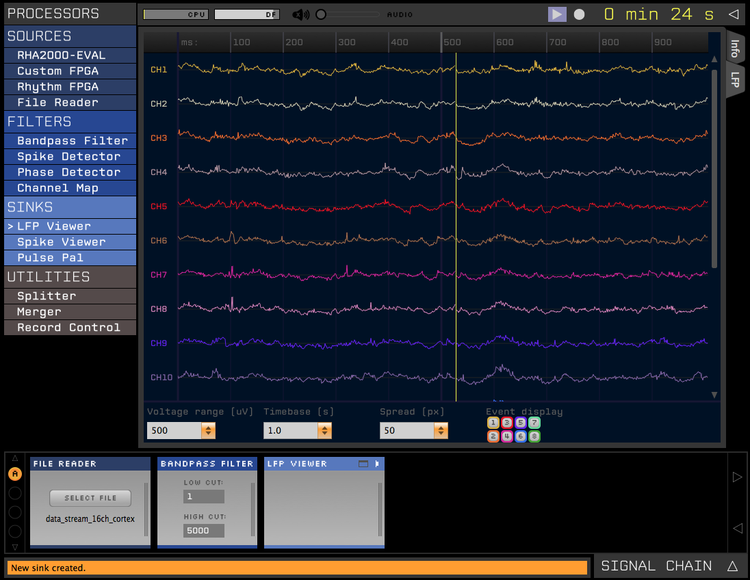This screenshot has height=580, width=750.
Task: Click the left arrow in signal chain
Action: tap(737, 528)
